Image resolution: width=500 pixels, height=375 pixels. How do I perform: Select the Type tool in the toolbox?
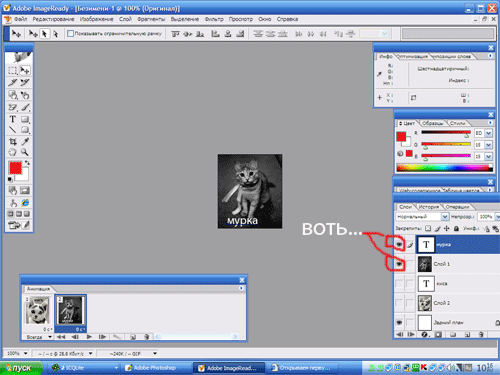point(13,119)
